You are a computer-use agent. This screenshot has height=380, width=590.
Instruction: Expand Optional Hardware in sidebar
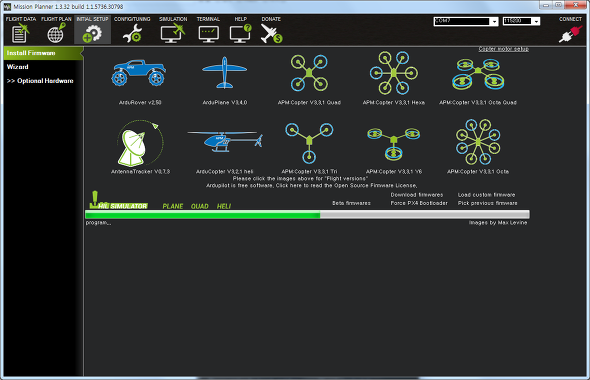click(x=40, y=81)
